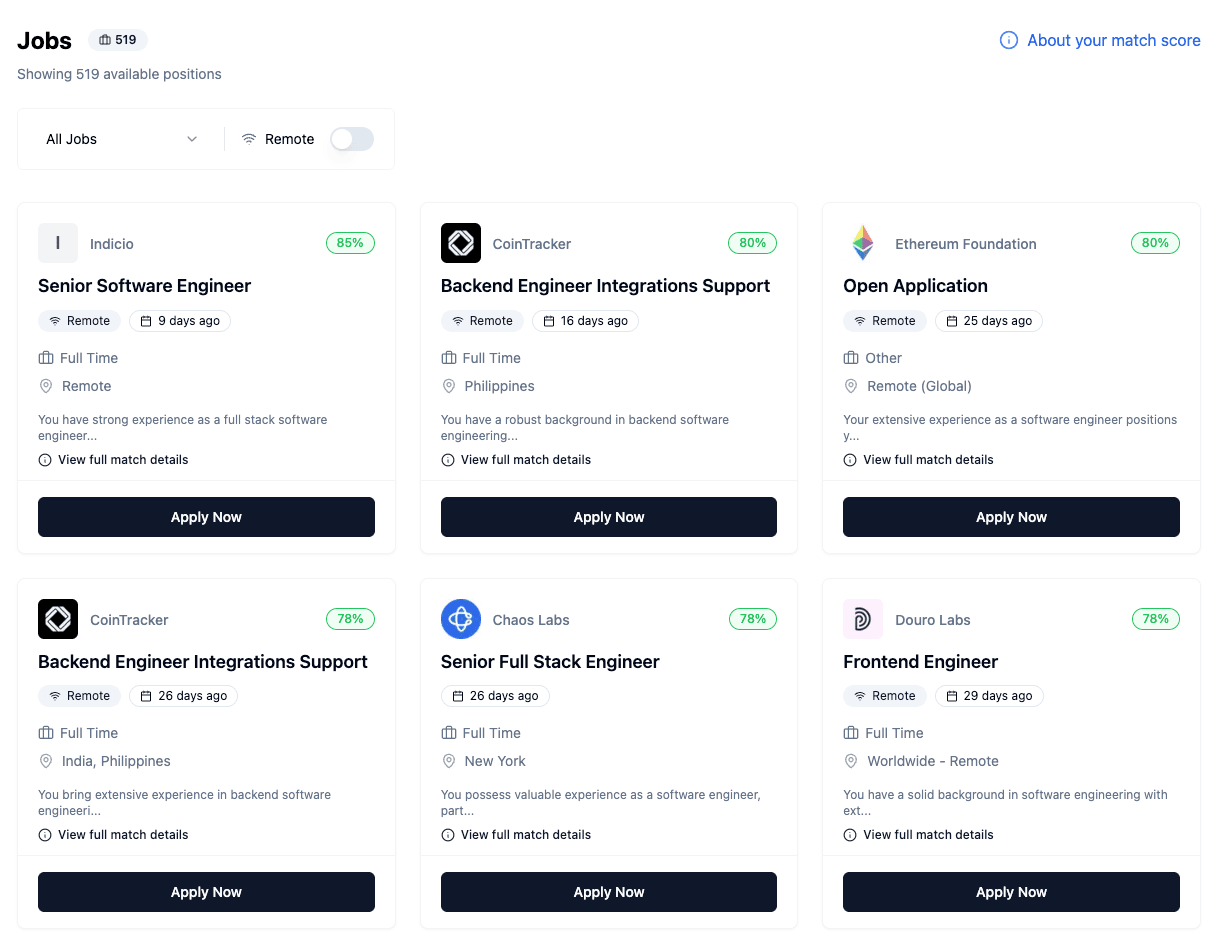Open the All Jobs dropdown
Viewport: 1226px width, 943px height.
click(121, 139)
